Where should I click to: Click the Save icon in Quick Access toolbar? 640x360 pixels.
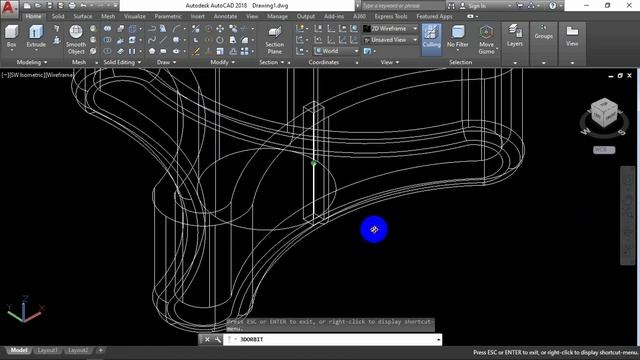click(49, 6)
